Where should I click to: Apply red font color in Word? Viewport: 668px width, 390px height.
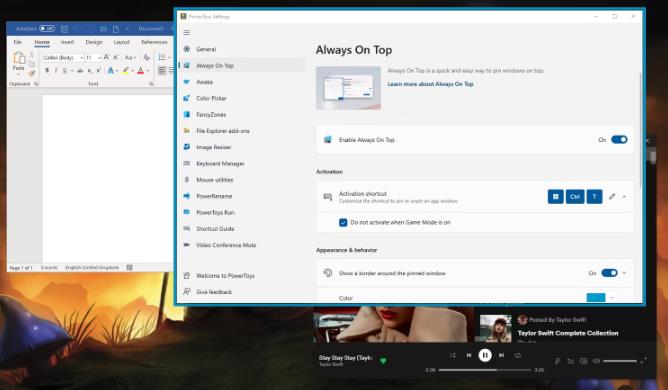point(141,71)
